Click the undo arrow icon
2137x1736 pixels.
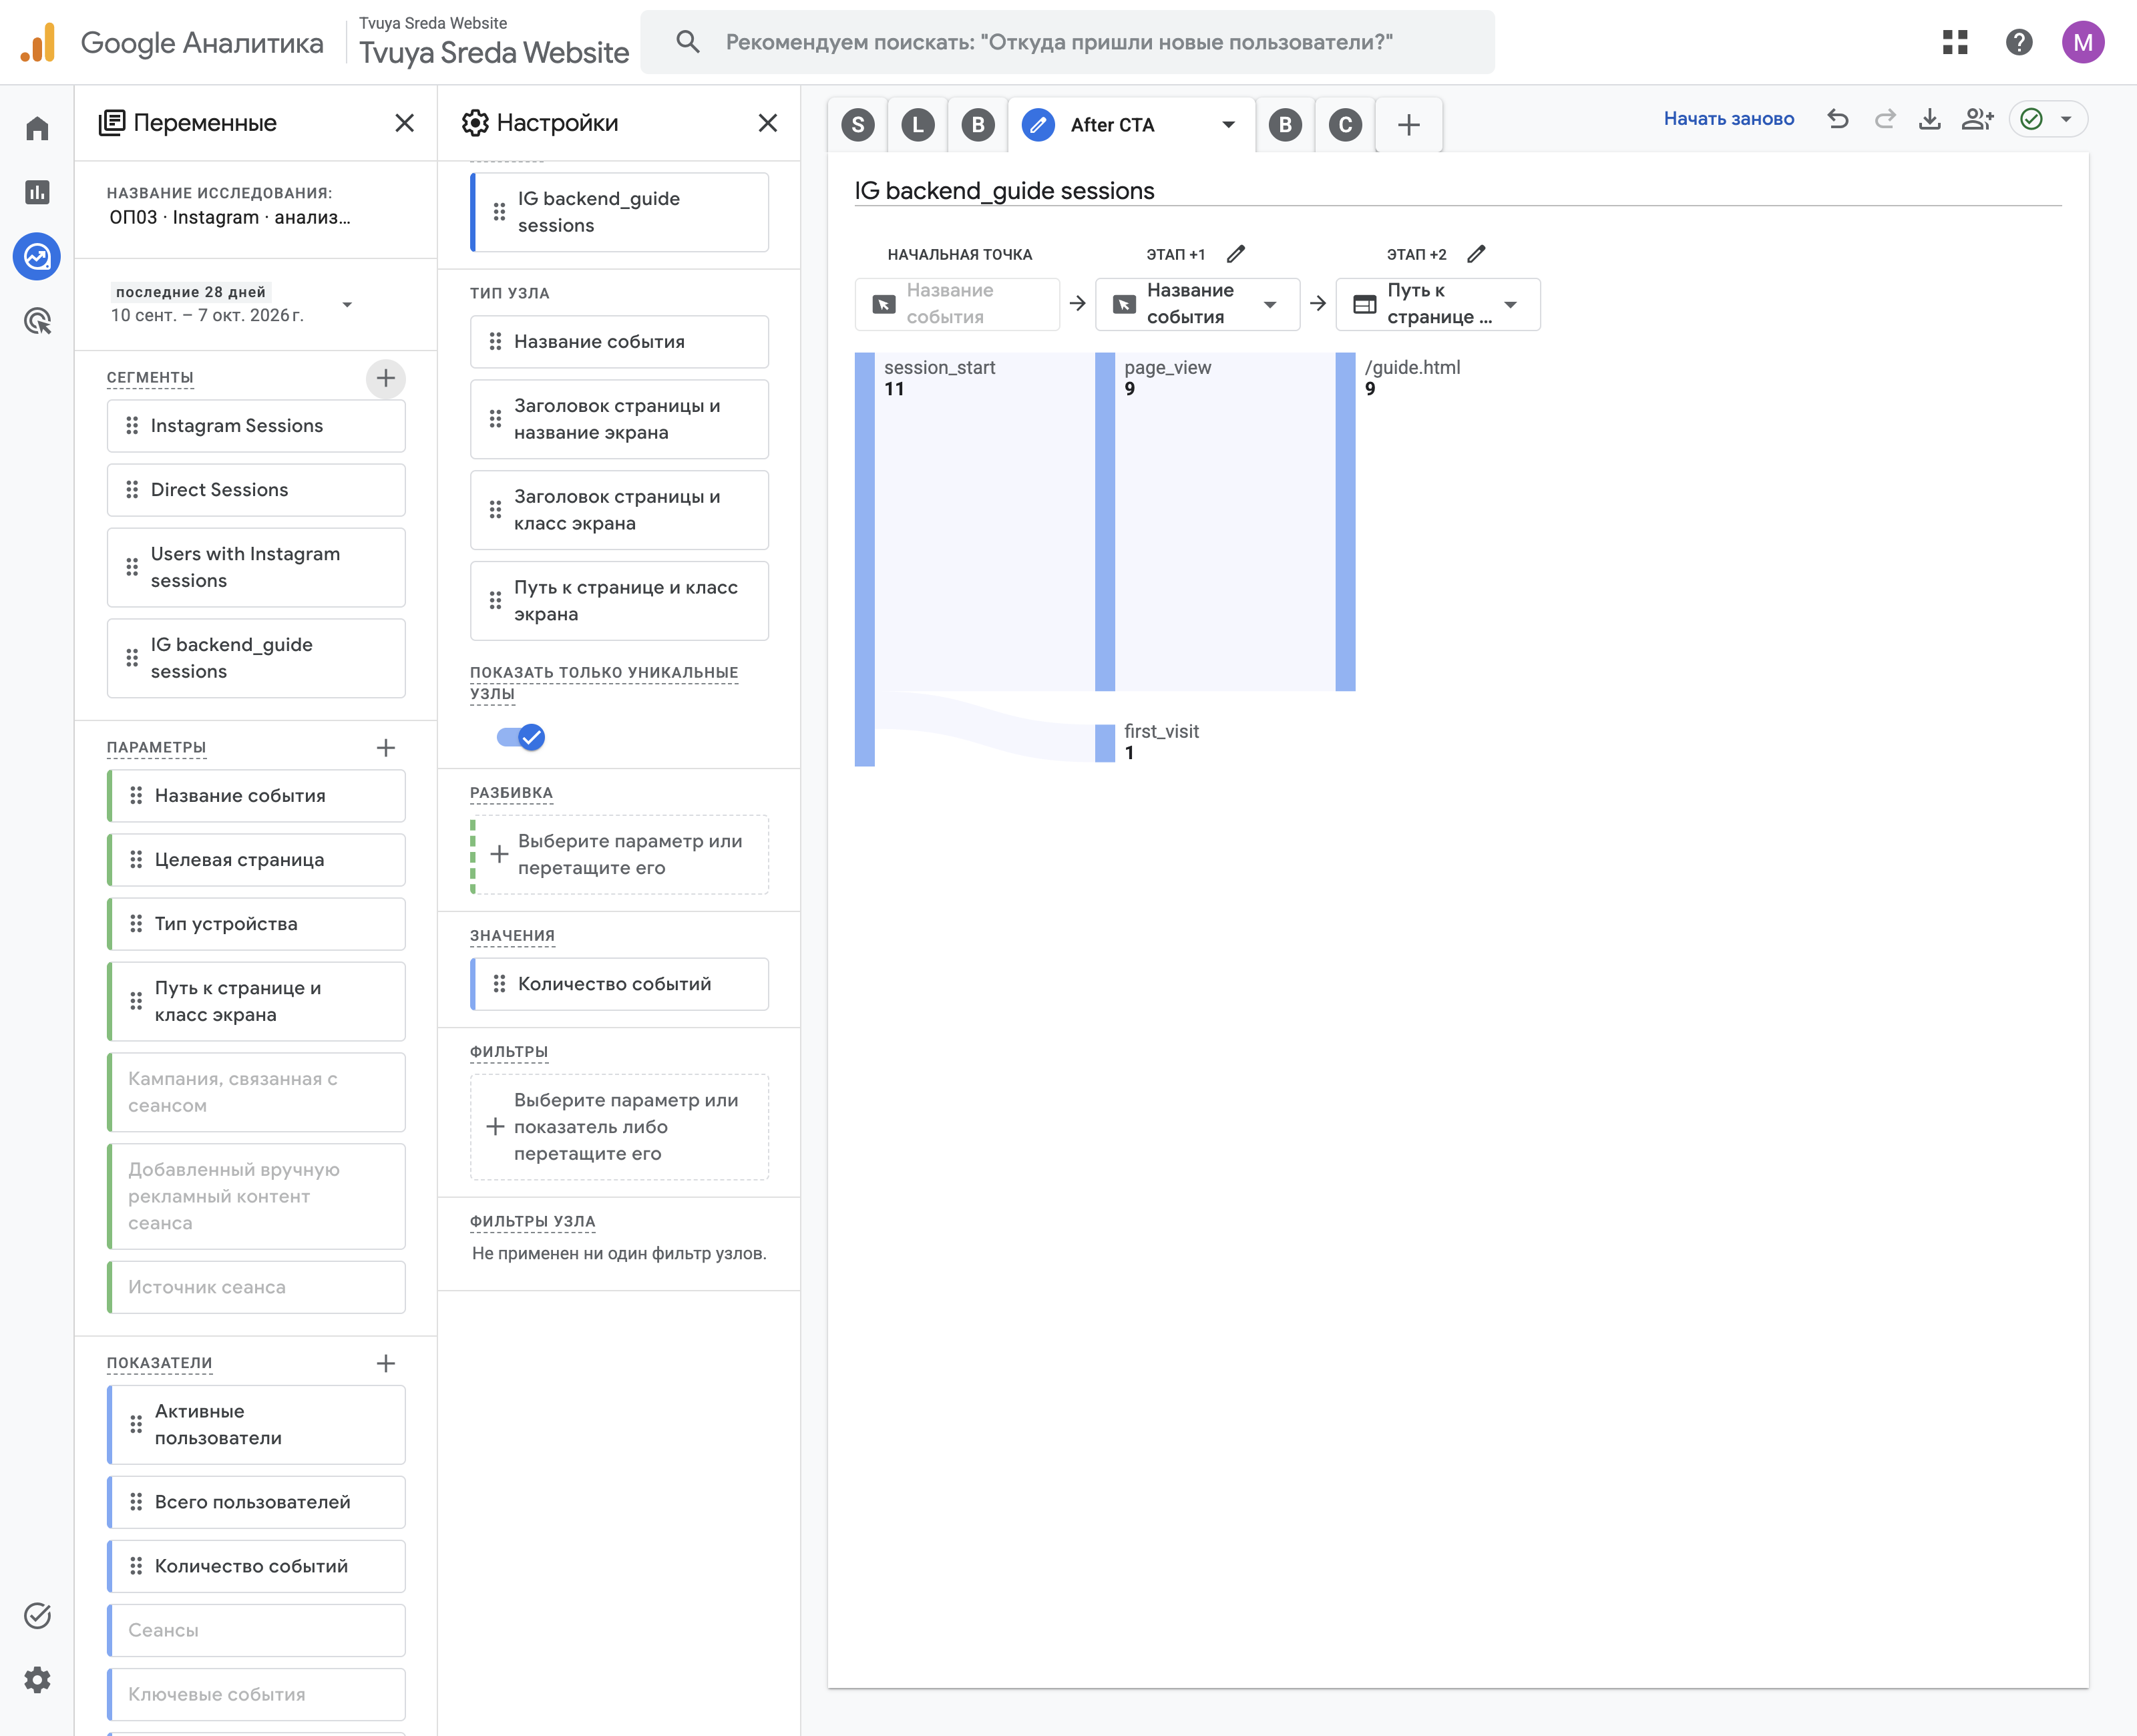click(1838, 119)
